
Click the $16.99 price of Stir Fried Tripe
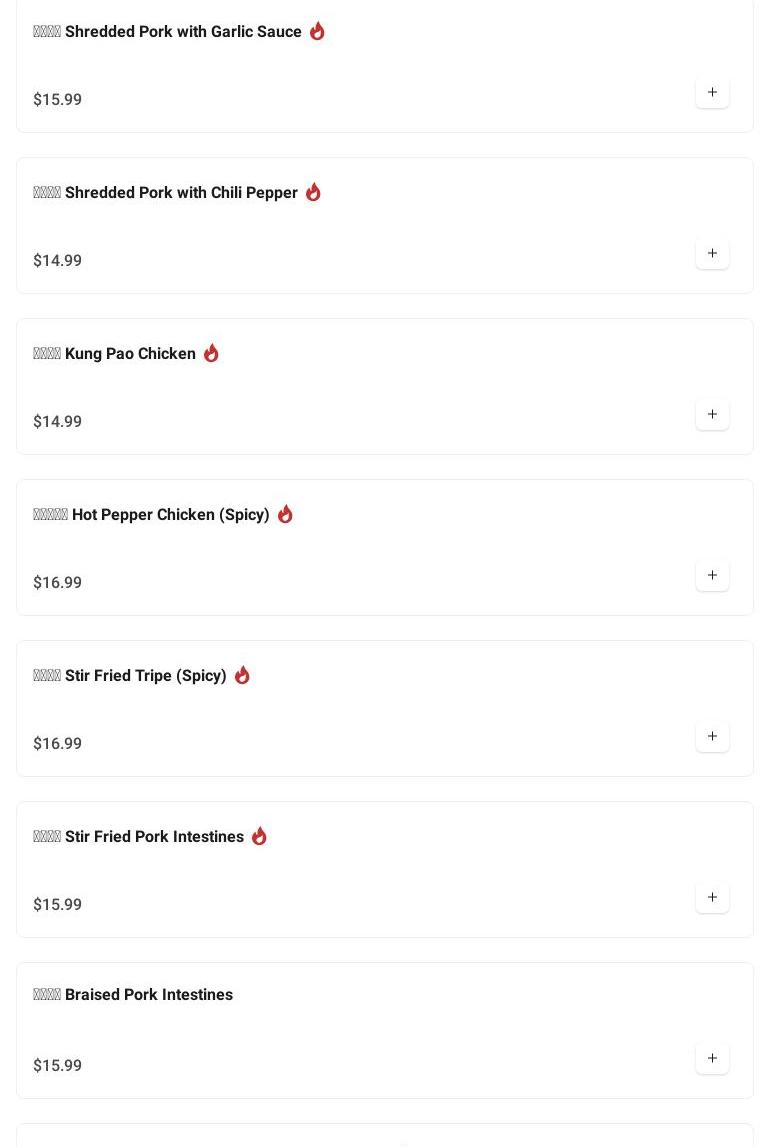click(58, 744)
